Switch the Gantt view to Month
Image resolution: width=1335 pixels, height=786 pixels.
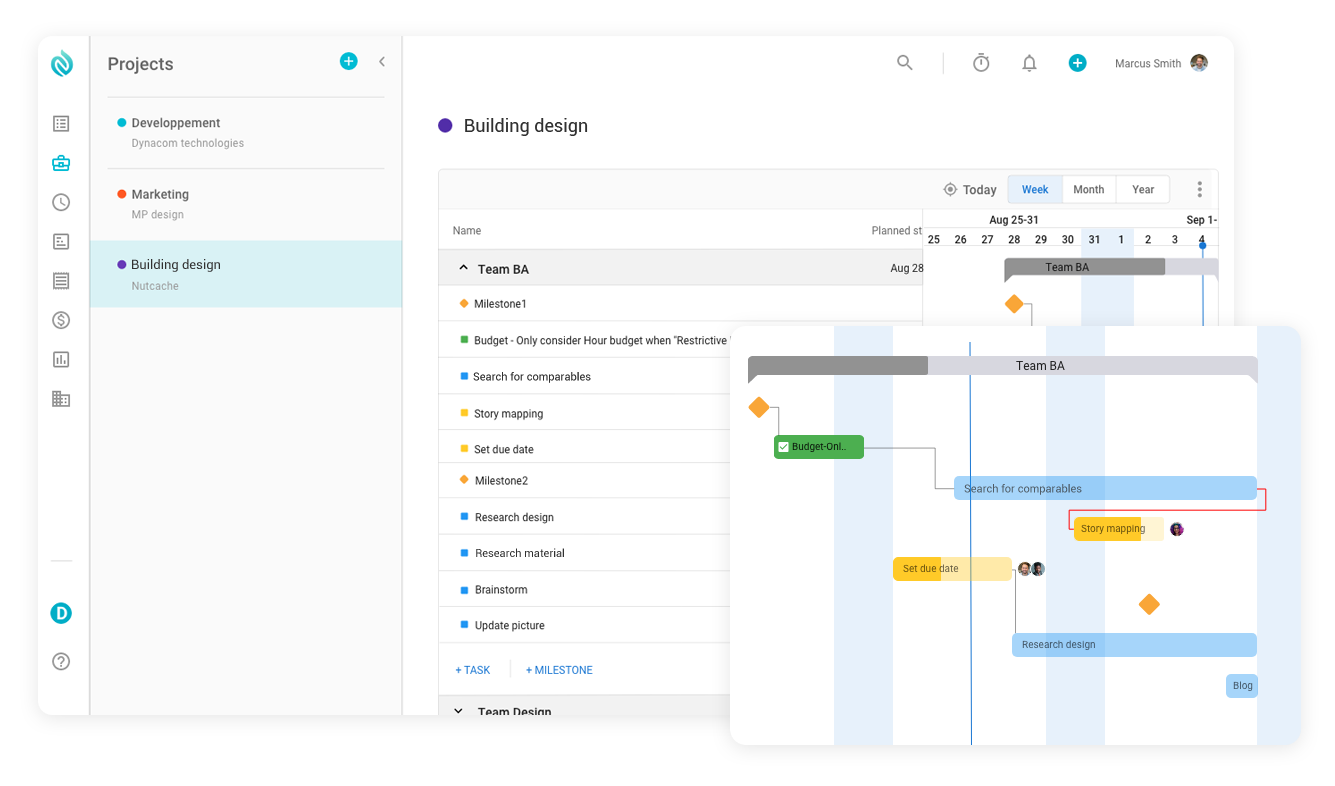[1088, 189]
